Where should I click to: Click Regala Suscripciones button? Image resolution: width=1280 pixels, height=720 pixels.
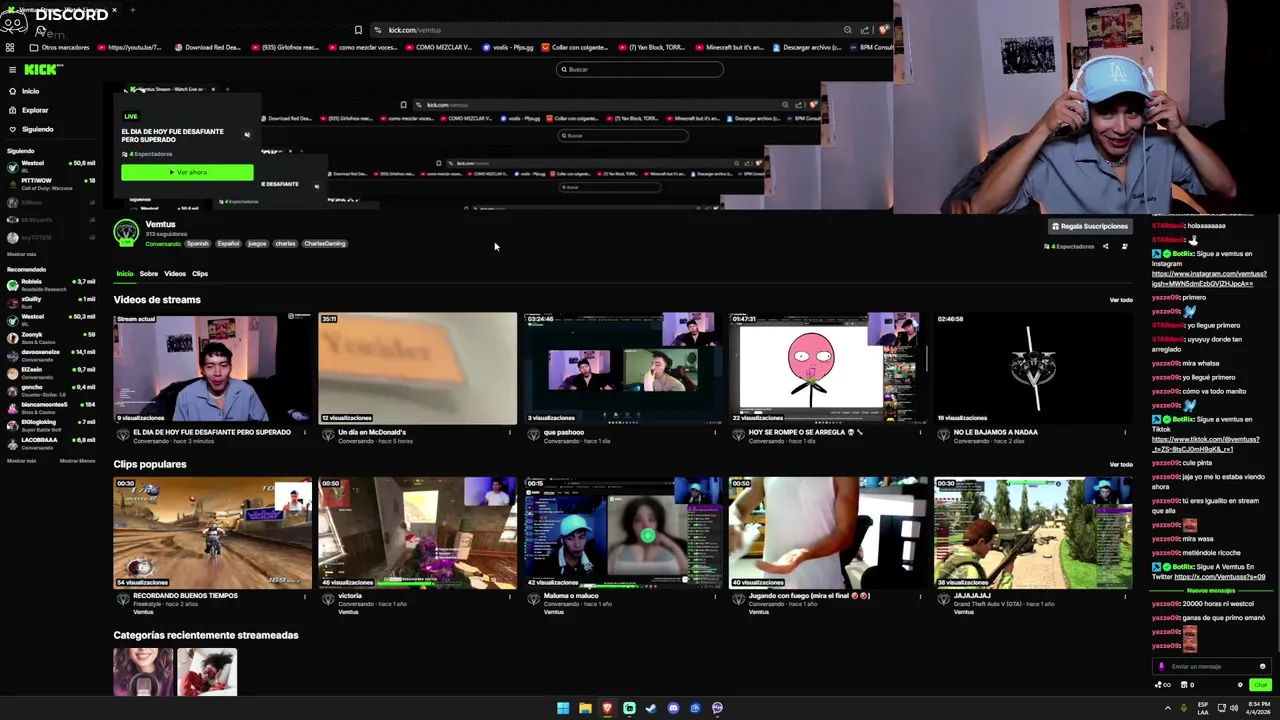1089,226
